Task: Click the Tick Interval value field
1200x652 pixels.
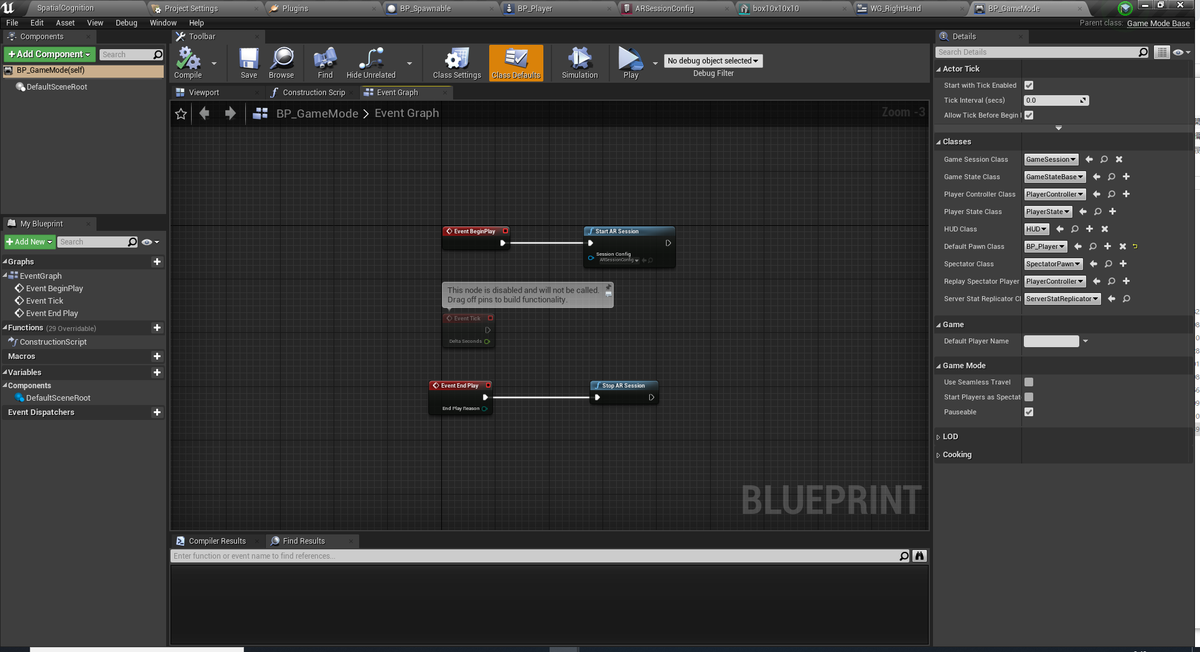Action: pos(1056,100)
